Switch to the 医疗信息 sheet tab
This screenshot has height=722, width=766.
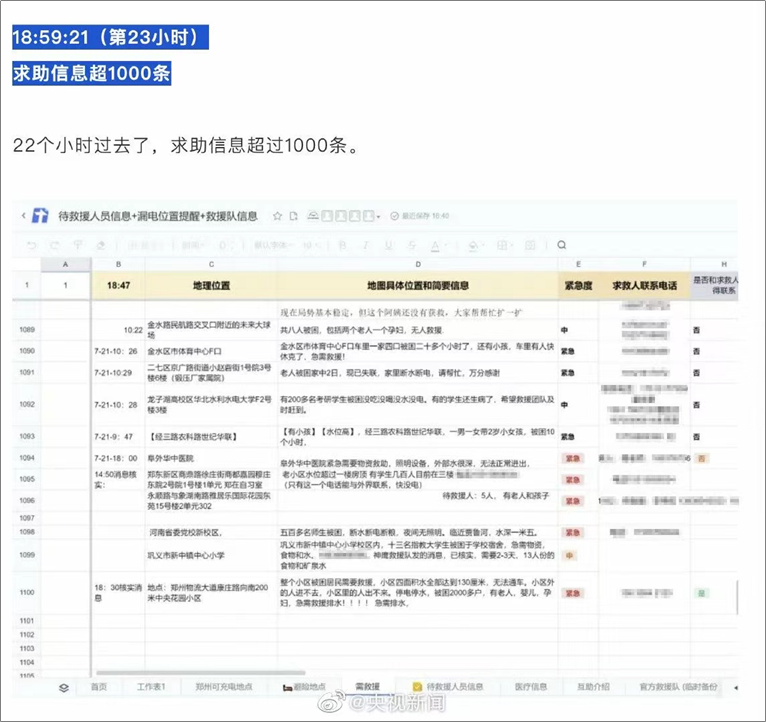[531, 687]
